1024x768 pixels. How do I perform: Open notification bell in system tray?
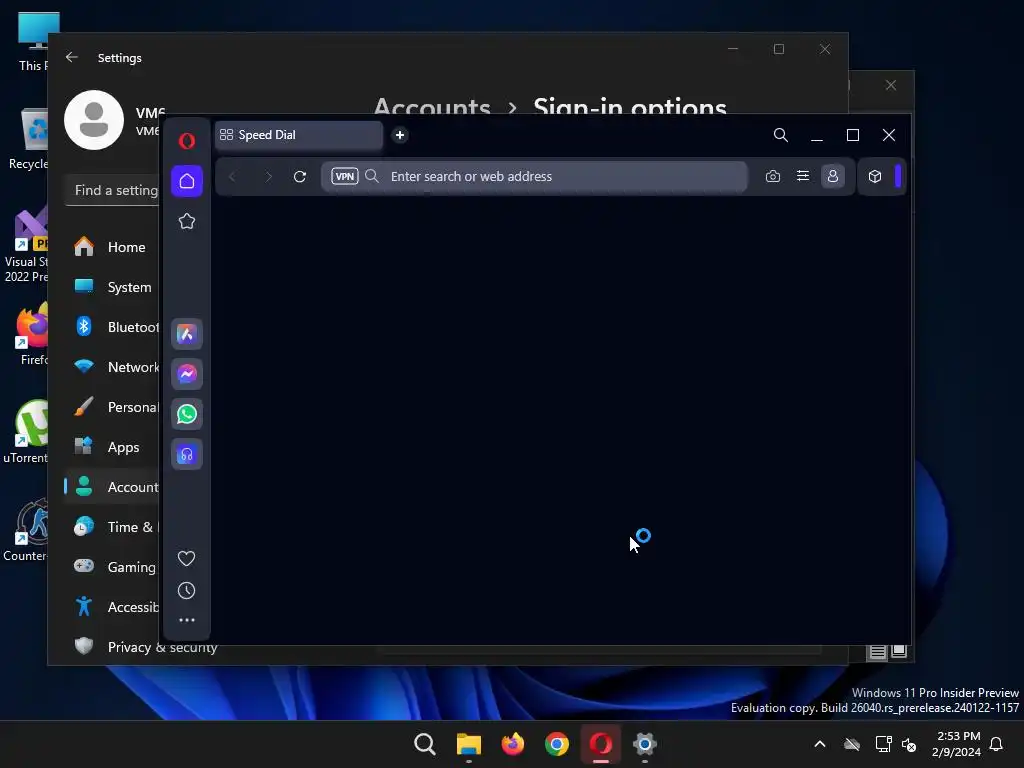click(x=997, y=744)
